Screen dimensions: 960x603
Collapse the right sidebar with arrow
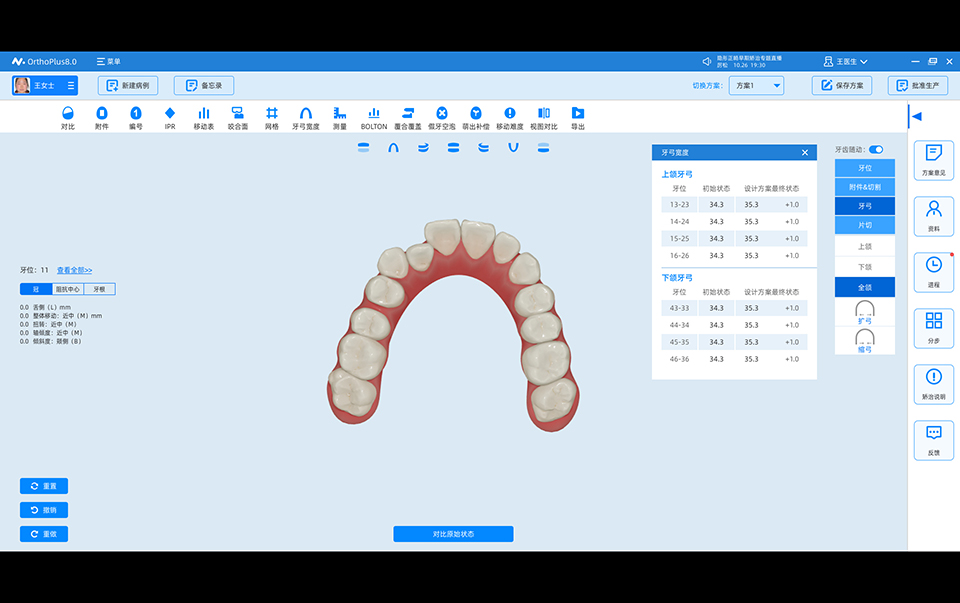point(916,116)
